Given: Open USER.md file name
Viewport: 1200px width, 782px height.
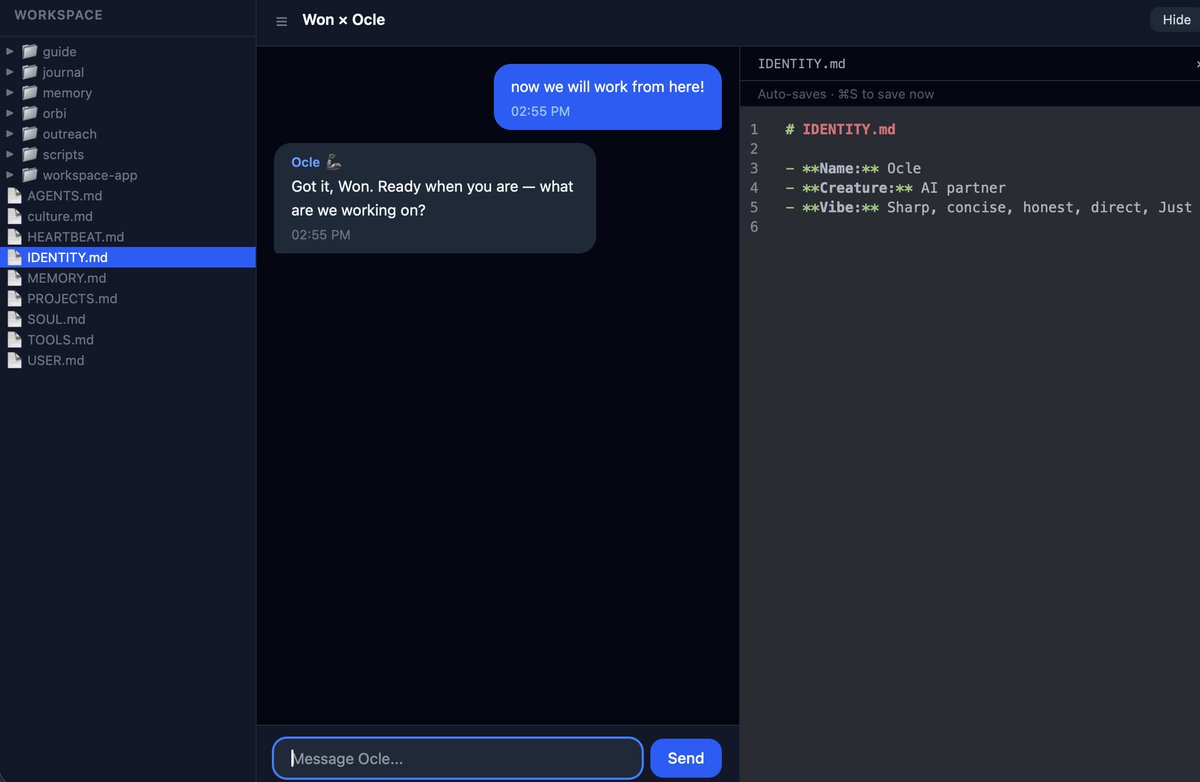Looking at the screenshot, I should [56, 360].
